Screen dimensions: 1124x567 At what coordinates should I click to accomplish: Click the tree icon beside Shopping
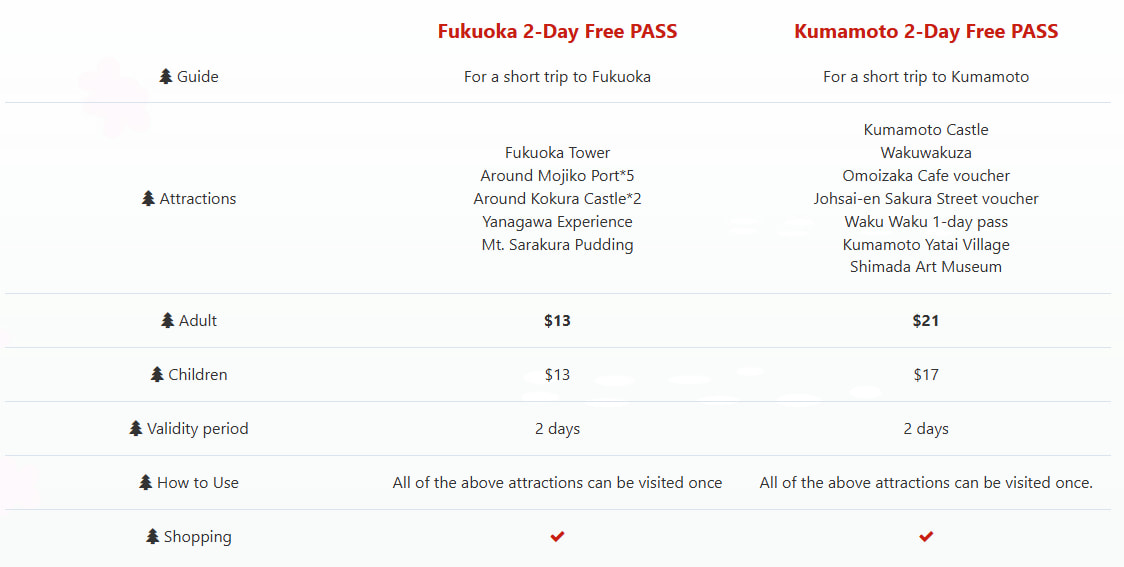[153, 536]
